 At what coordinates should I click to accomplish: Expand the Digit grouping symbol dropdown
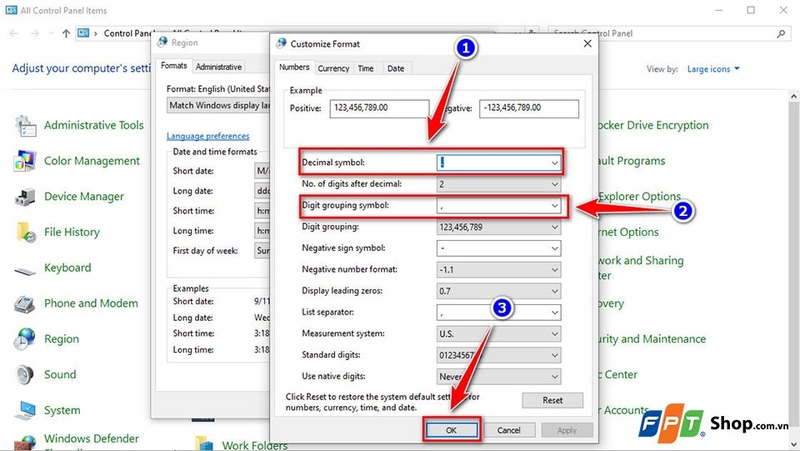point(555,206)
